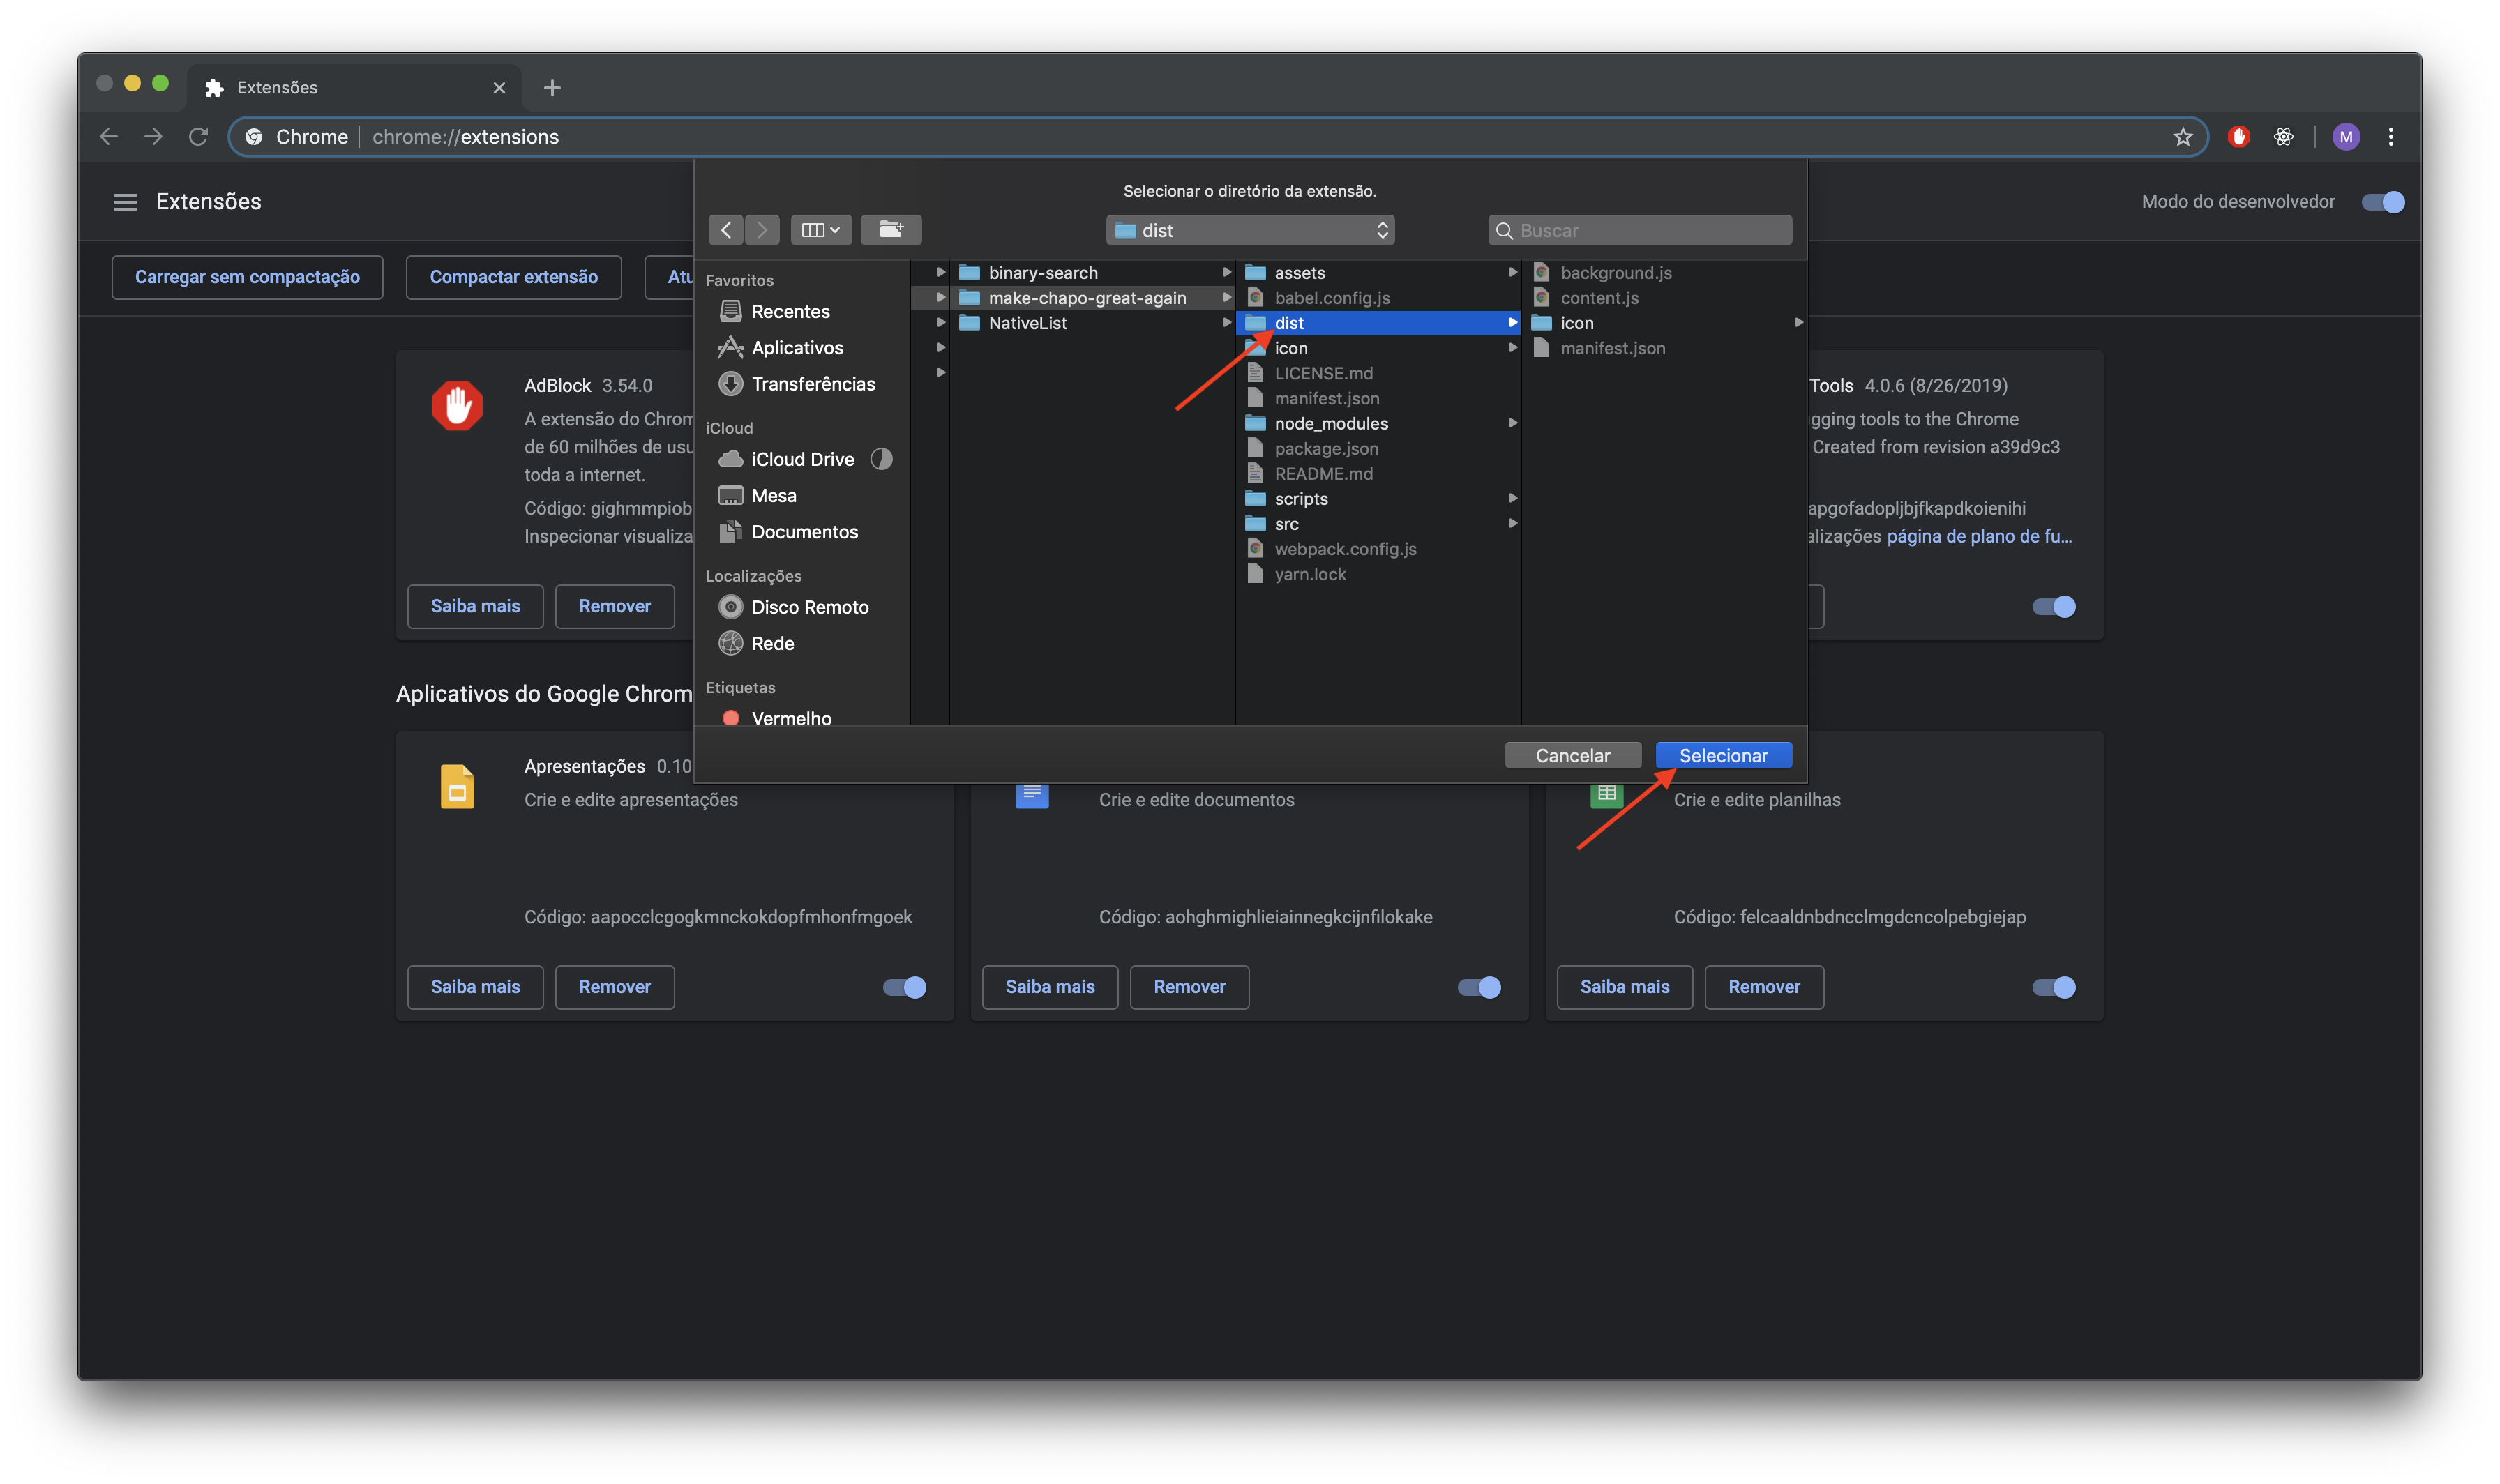Viewport: 2500px width, 1484px height.
Task: Select Transferências in sidebar
Action: [x=812, y=384]
